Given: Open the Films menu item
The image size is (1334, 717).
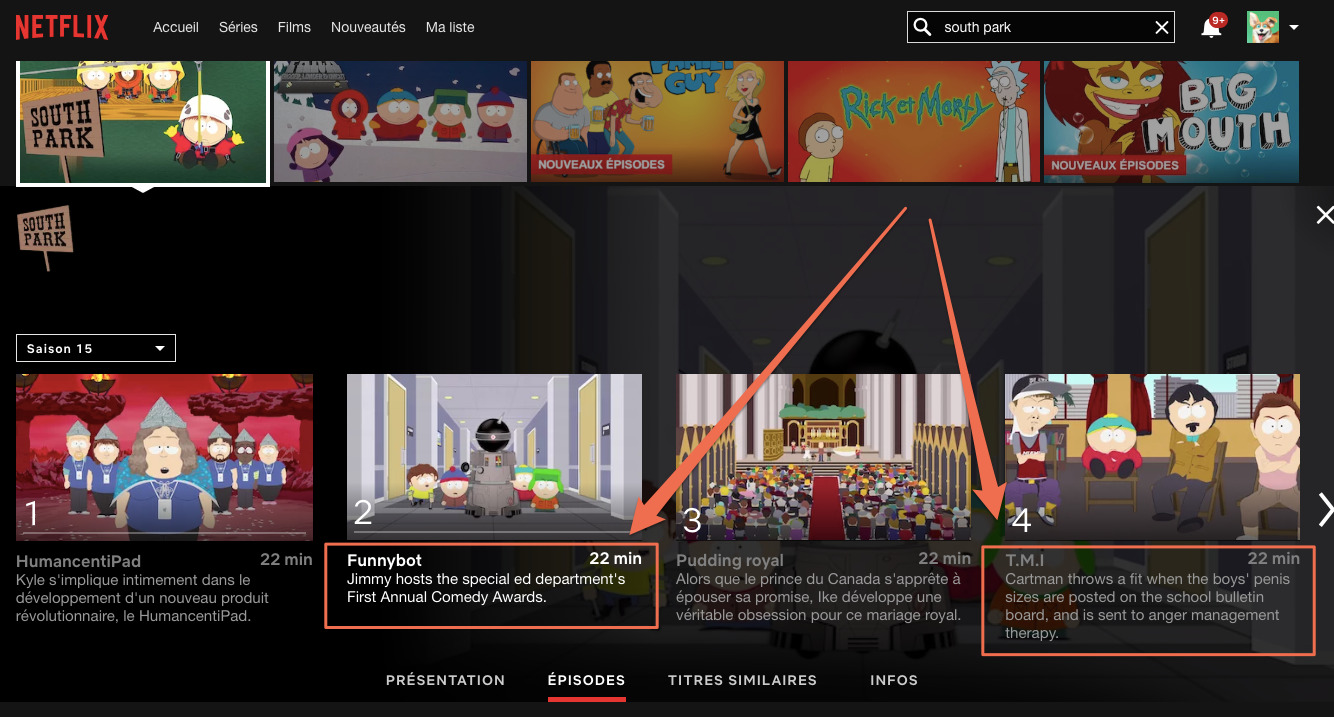Looking at the screenshot, I should click(294, 27).
